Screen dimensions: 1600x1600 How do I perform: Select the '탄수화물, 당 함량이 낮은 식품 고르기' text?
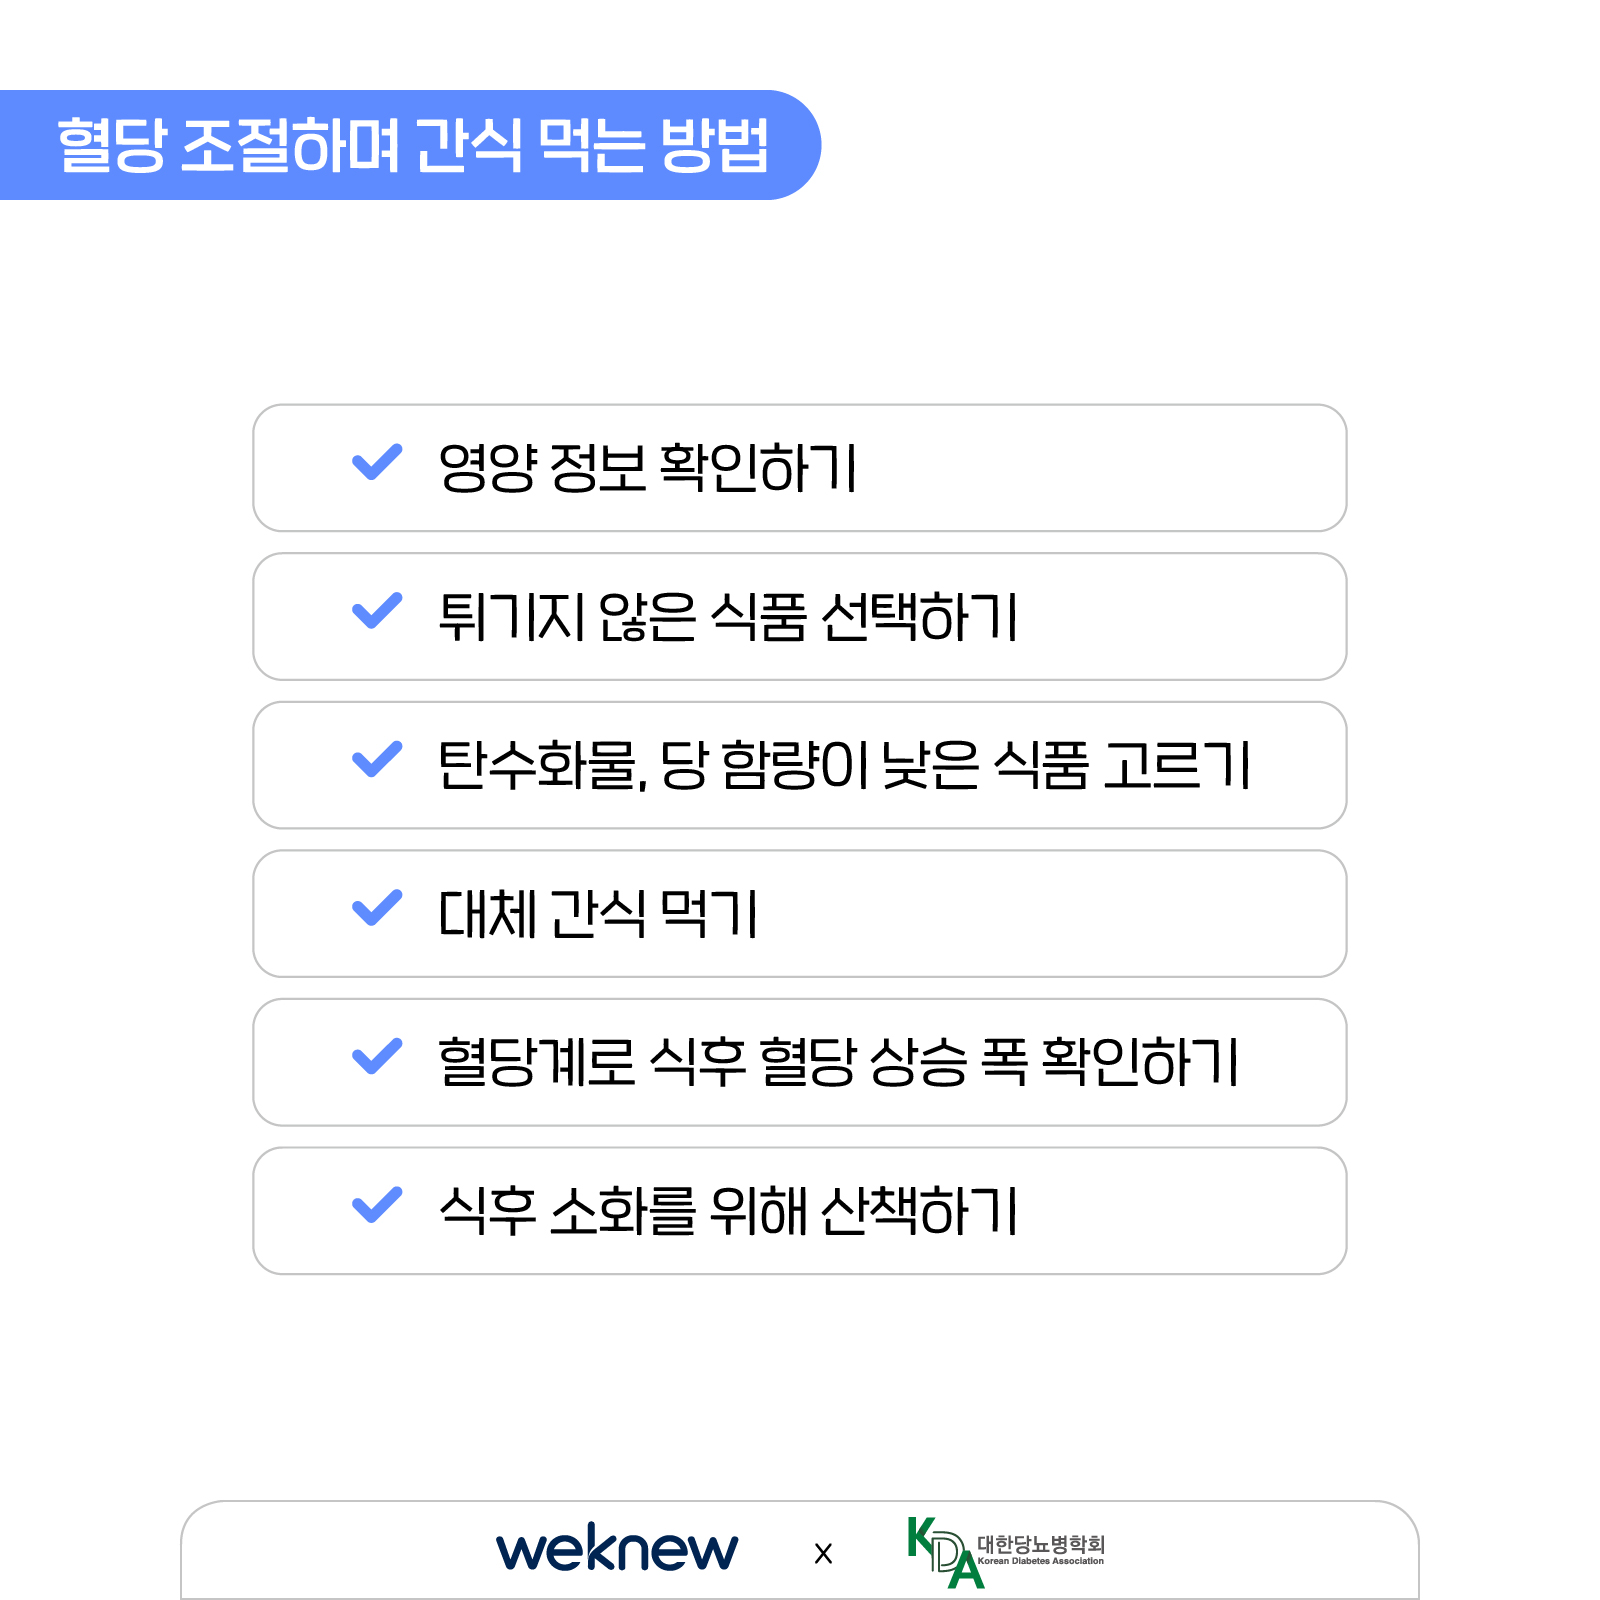[844, 766]
